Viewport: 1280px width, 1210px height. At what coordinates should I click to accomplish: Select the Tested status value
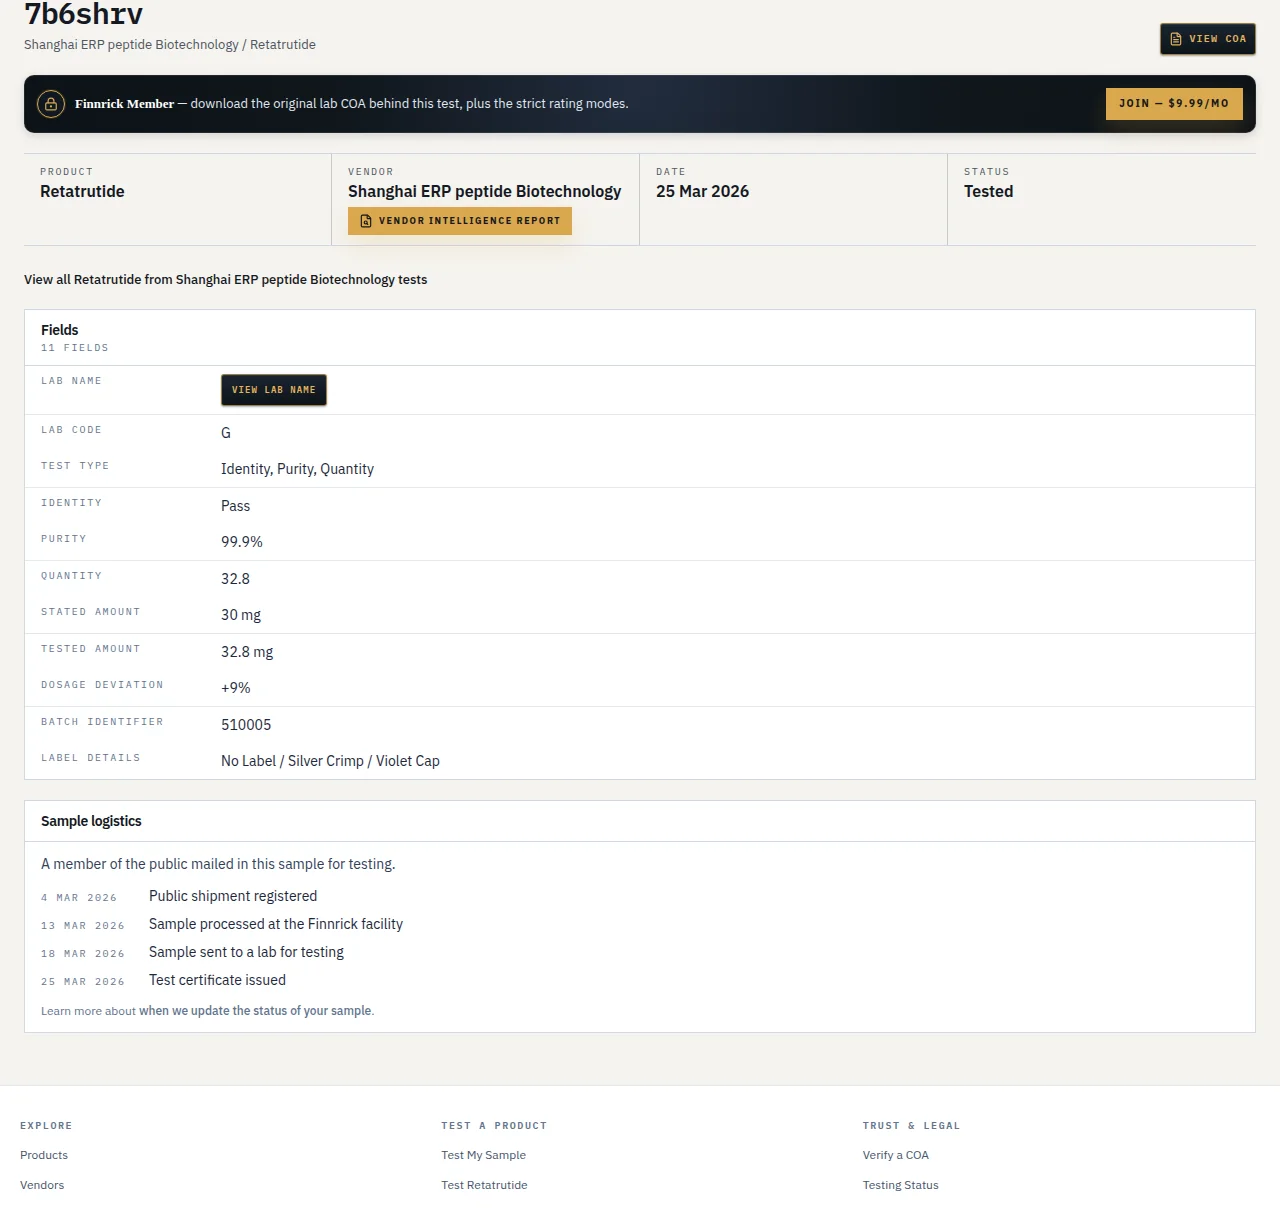pos(989,191)
